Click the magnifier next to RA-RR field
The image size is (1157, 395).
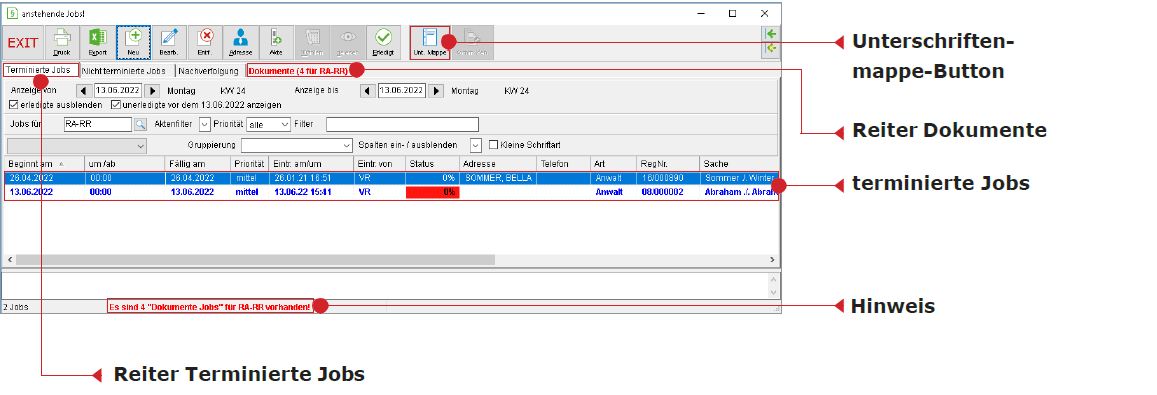point(140,124)
